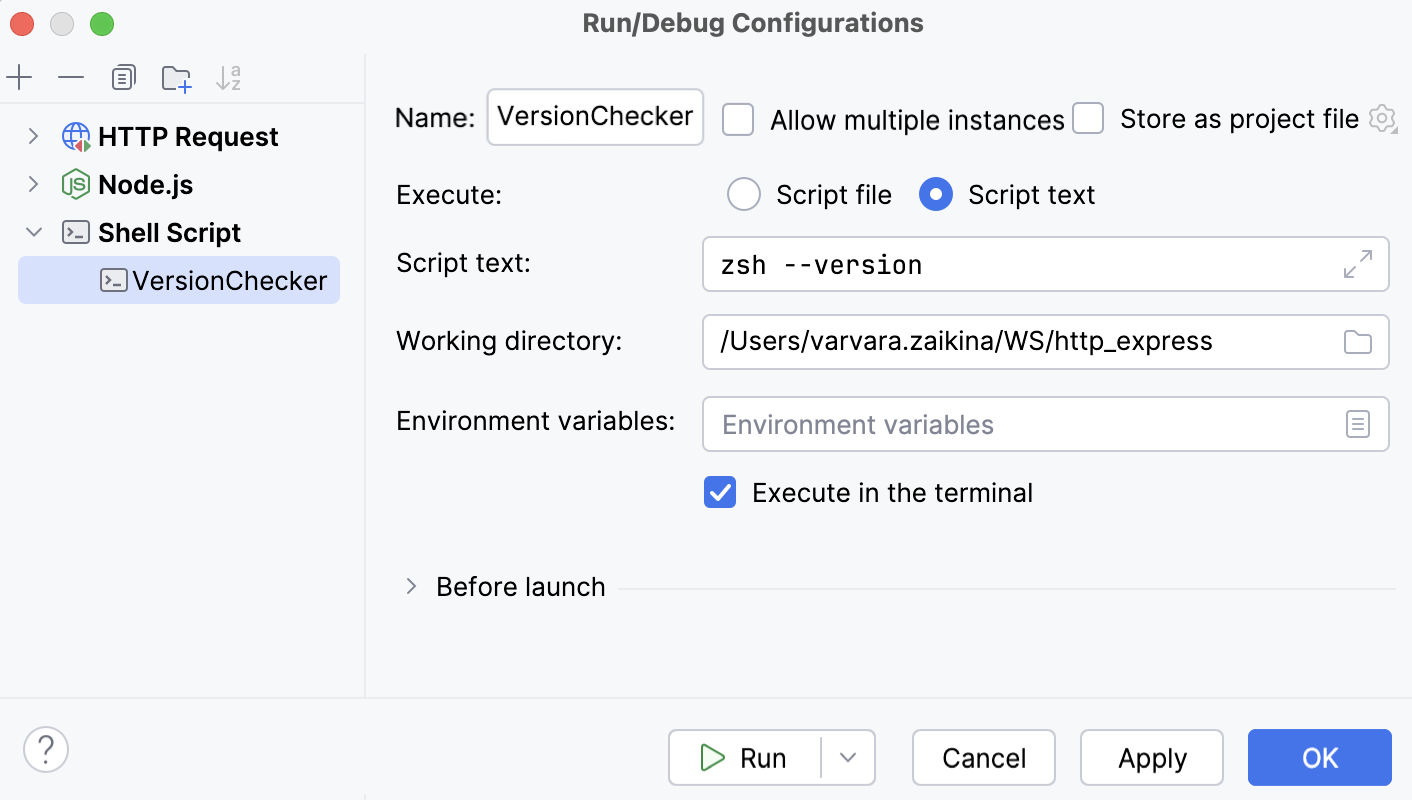The image size is (1412, 800).
Task: Add a new run configuration
Action: pos(19,77)
